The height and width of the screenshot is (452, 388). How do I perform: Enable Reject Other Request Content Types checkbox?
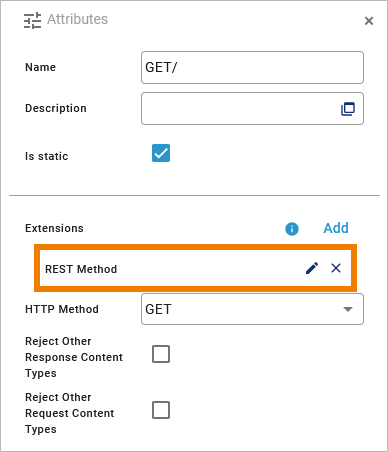161,410
